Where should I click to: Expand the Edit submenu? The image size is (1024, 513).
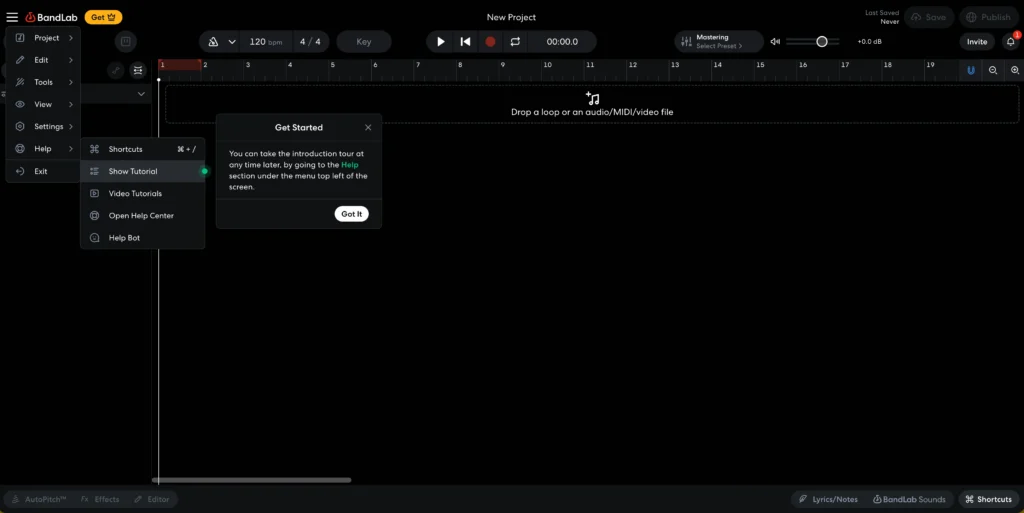point(44,60)
